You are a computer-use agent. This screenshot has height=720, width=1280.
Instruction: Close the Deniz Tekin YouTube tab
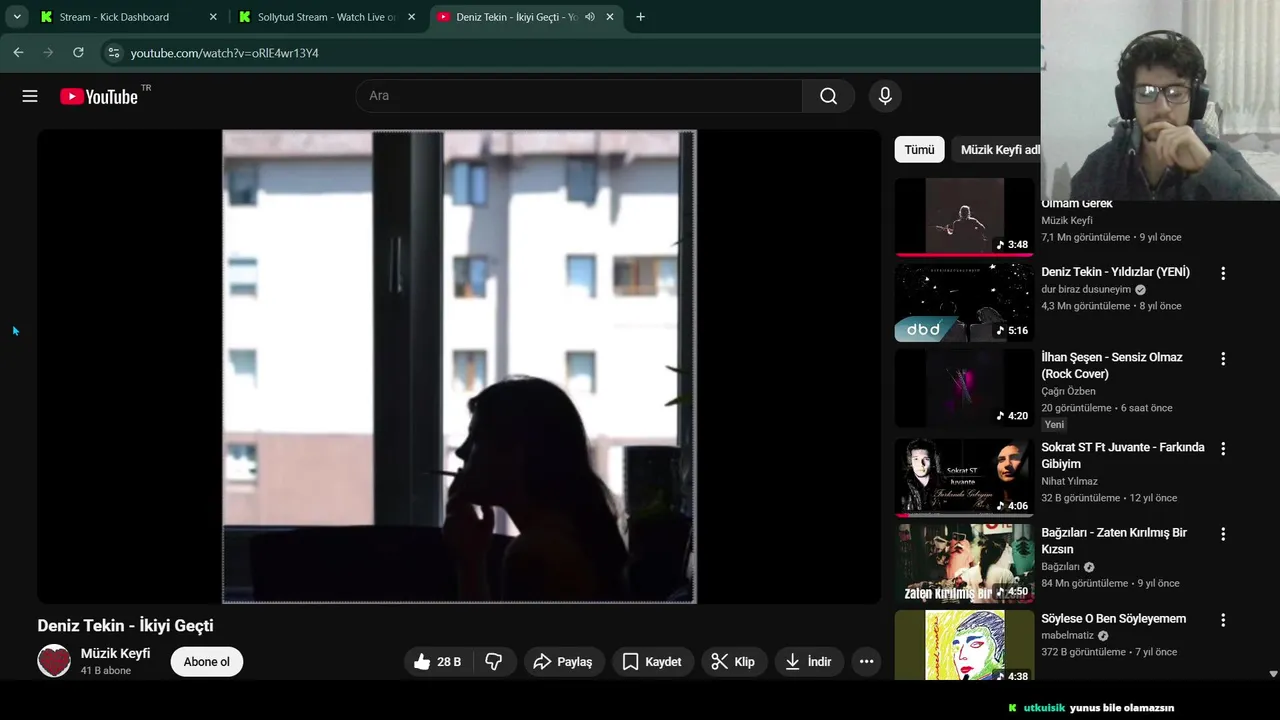coord(610,17)
